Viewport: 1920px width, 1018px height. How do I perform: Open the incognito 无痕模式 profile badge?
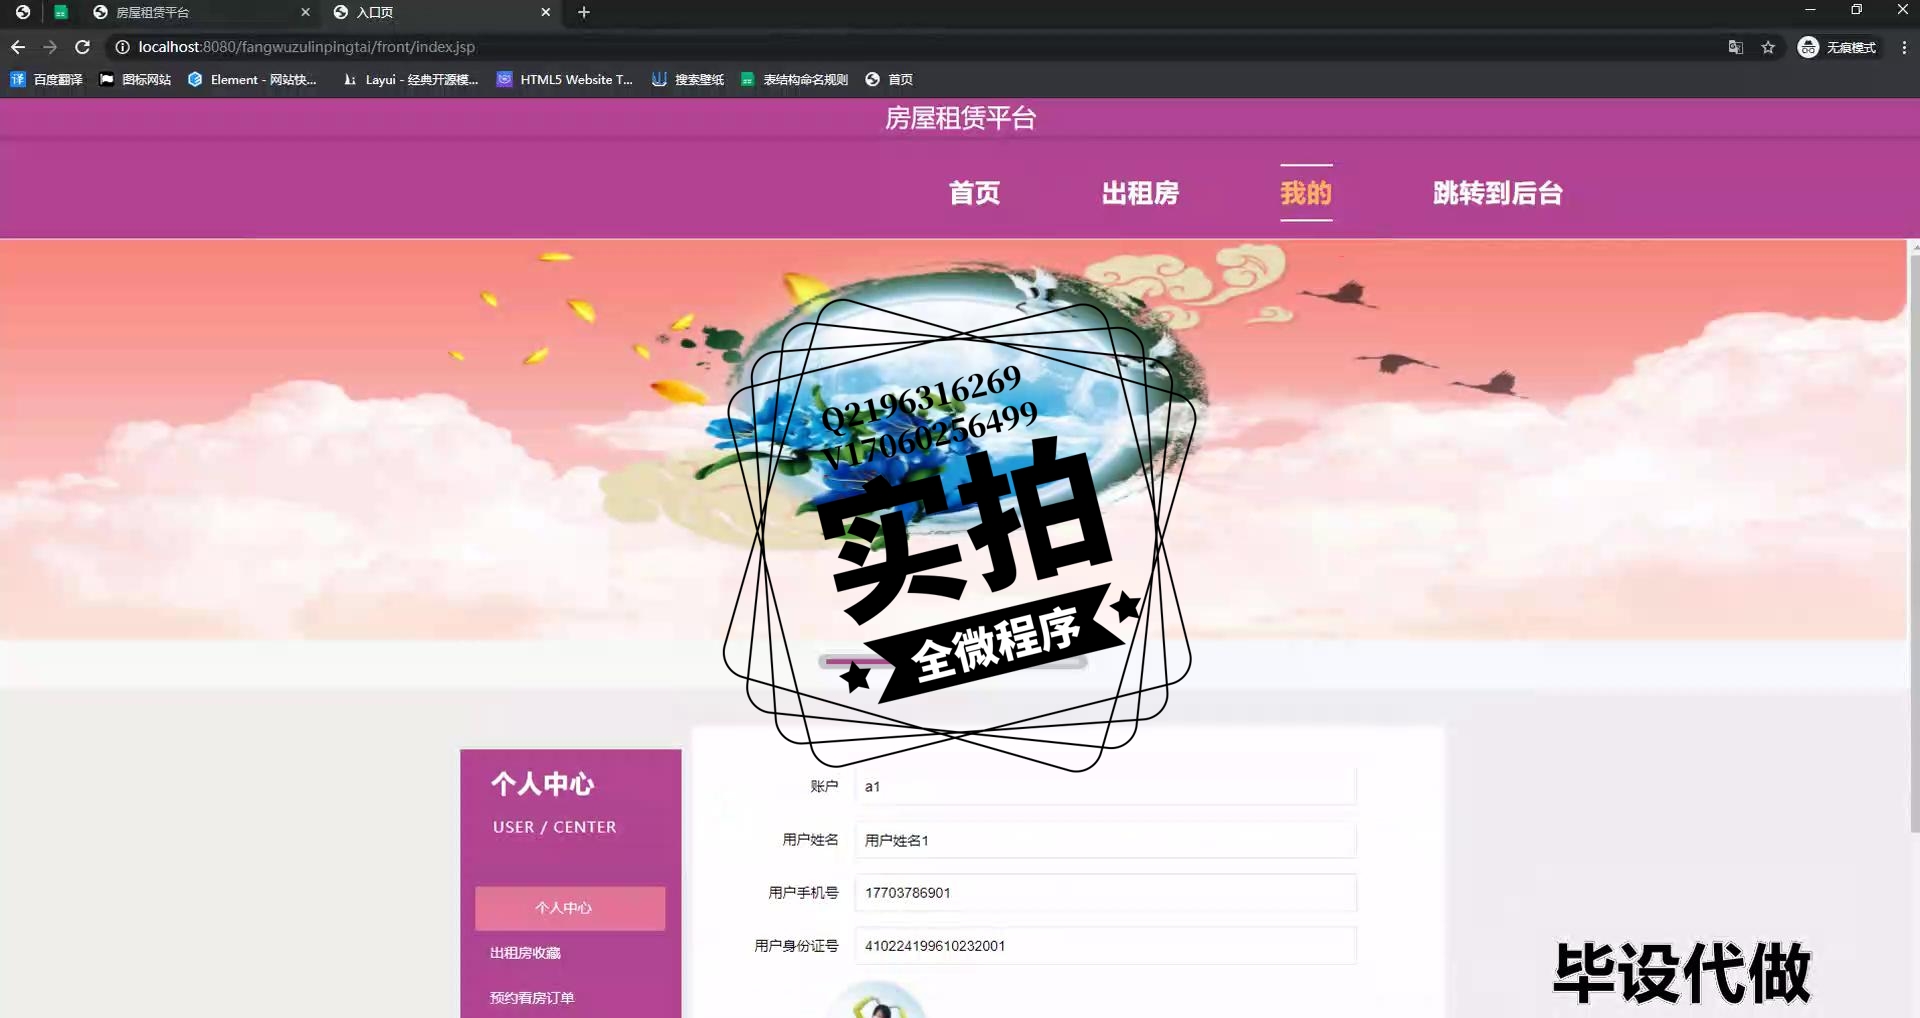(x=1837, y=47)
